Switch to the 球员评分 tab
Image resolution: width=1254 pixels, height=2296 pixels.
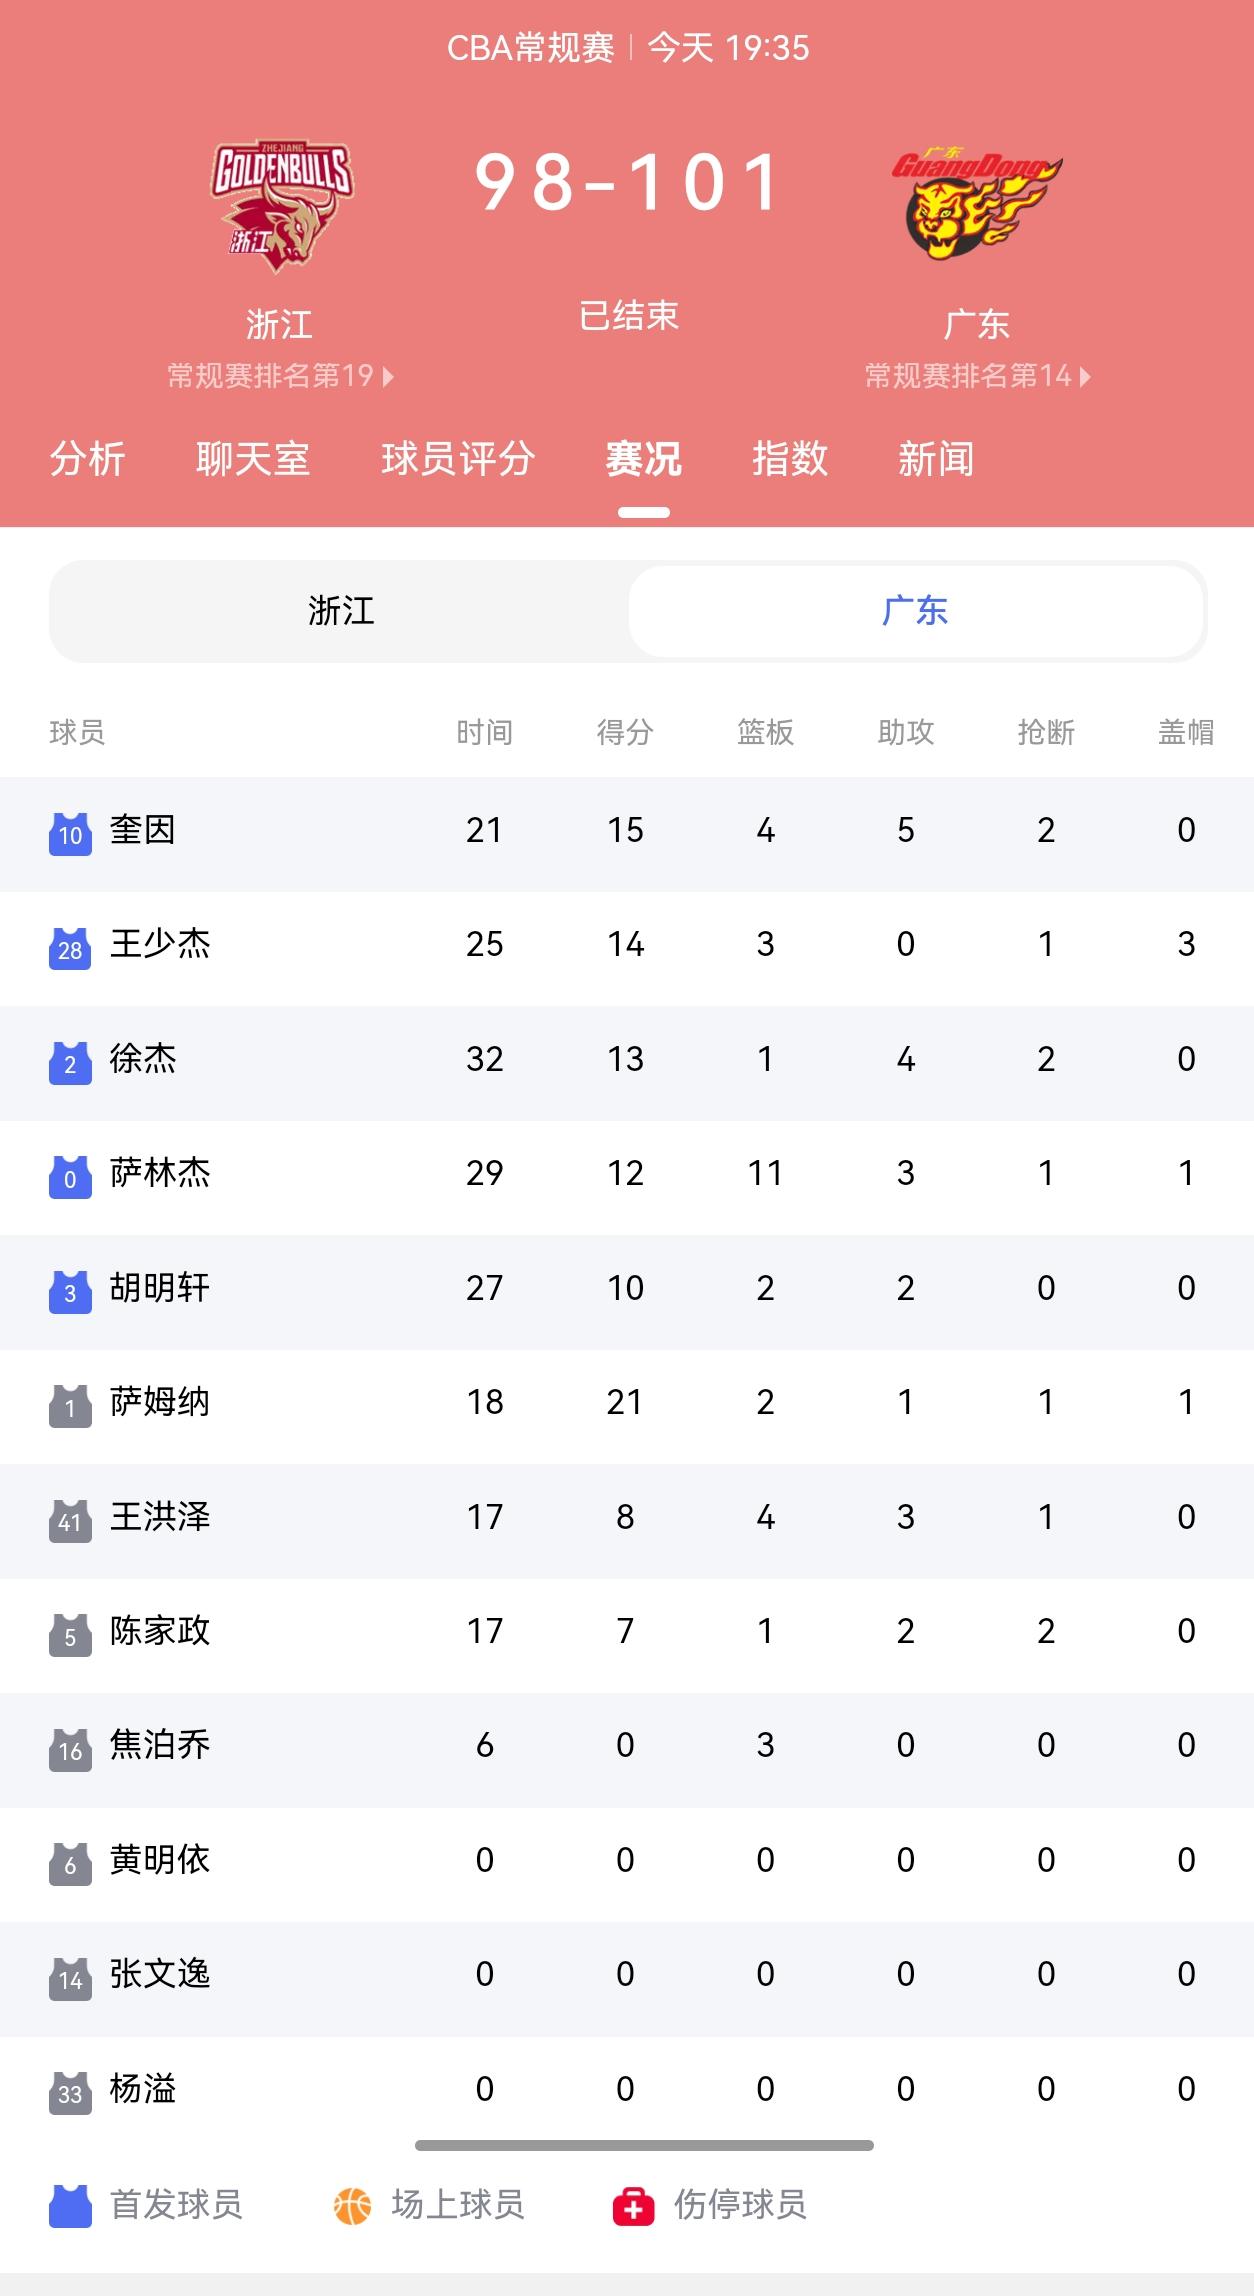tap(458, 459)
